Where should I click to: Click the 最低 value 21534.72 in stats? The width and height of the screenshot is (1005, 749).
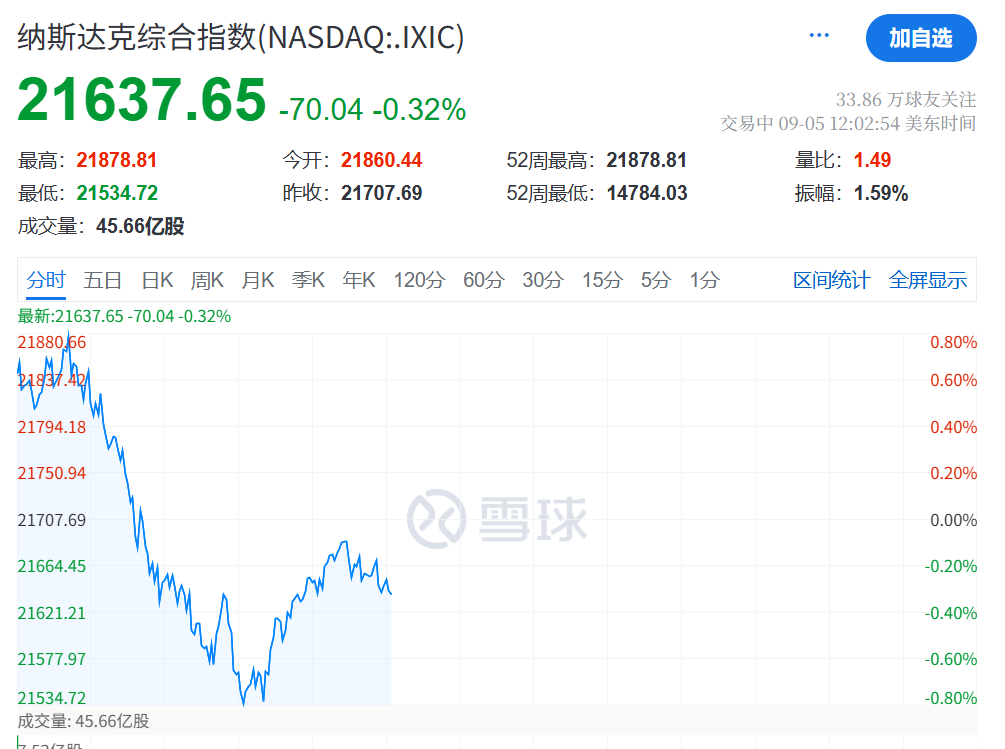pyautogui.click(x=117, y=193)
